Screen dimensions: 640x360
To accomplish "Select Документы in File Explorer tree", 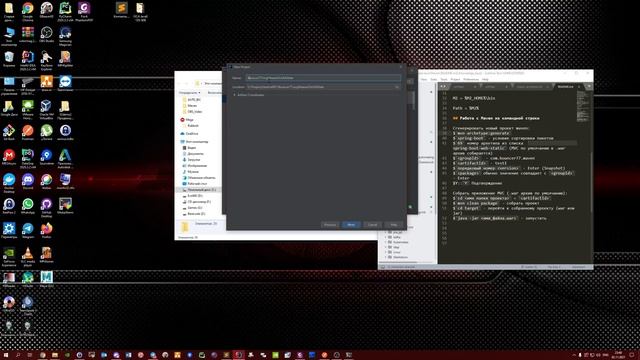I will pos(195,154).
